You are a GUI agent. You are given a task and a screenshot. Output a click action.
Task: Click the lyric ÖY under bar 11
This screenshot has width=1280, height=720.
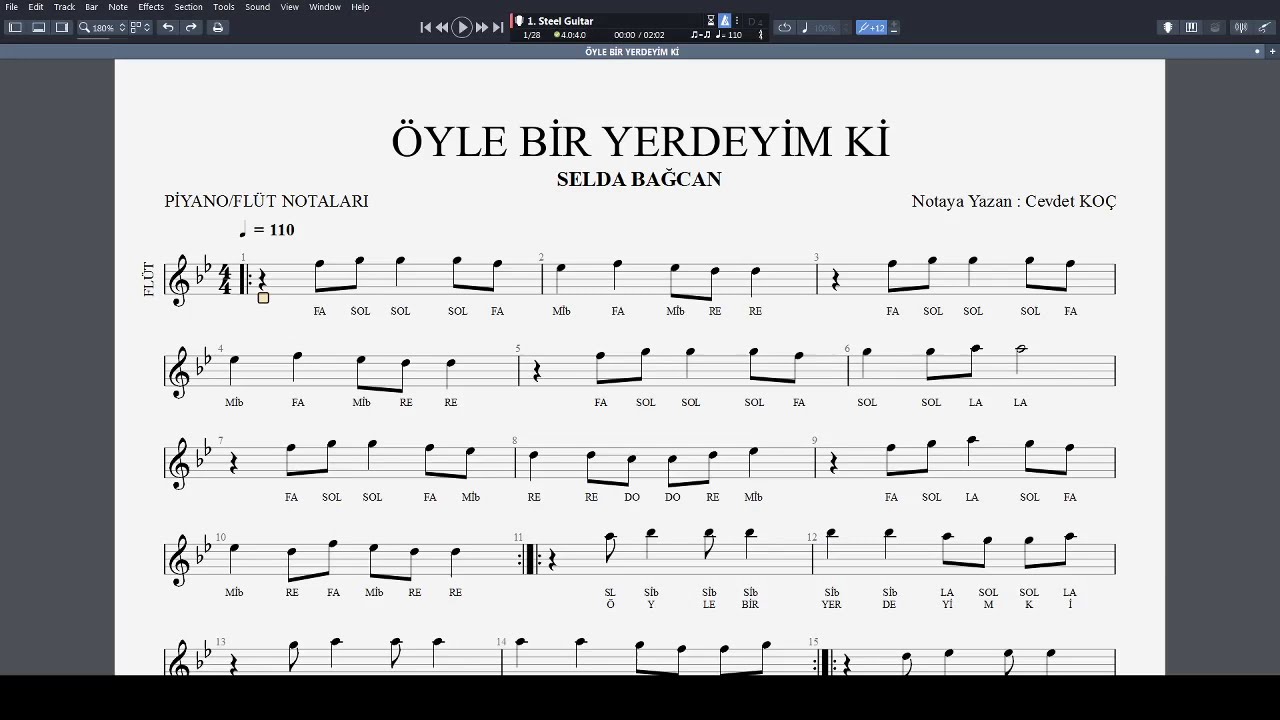[x=610, y=604]
